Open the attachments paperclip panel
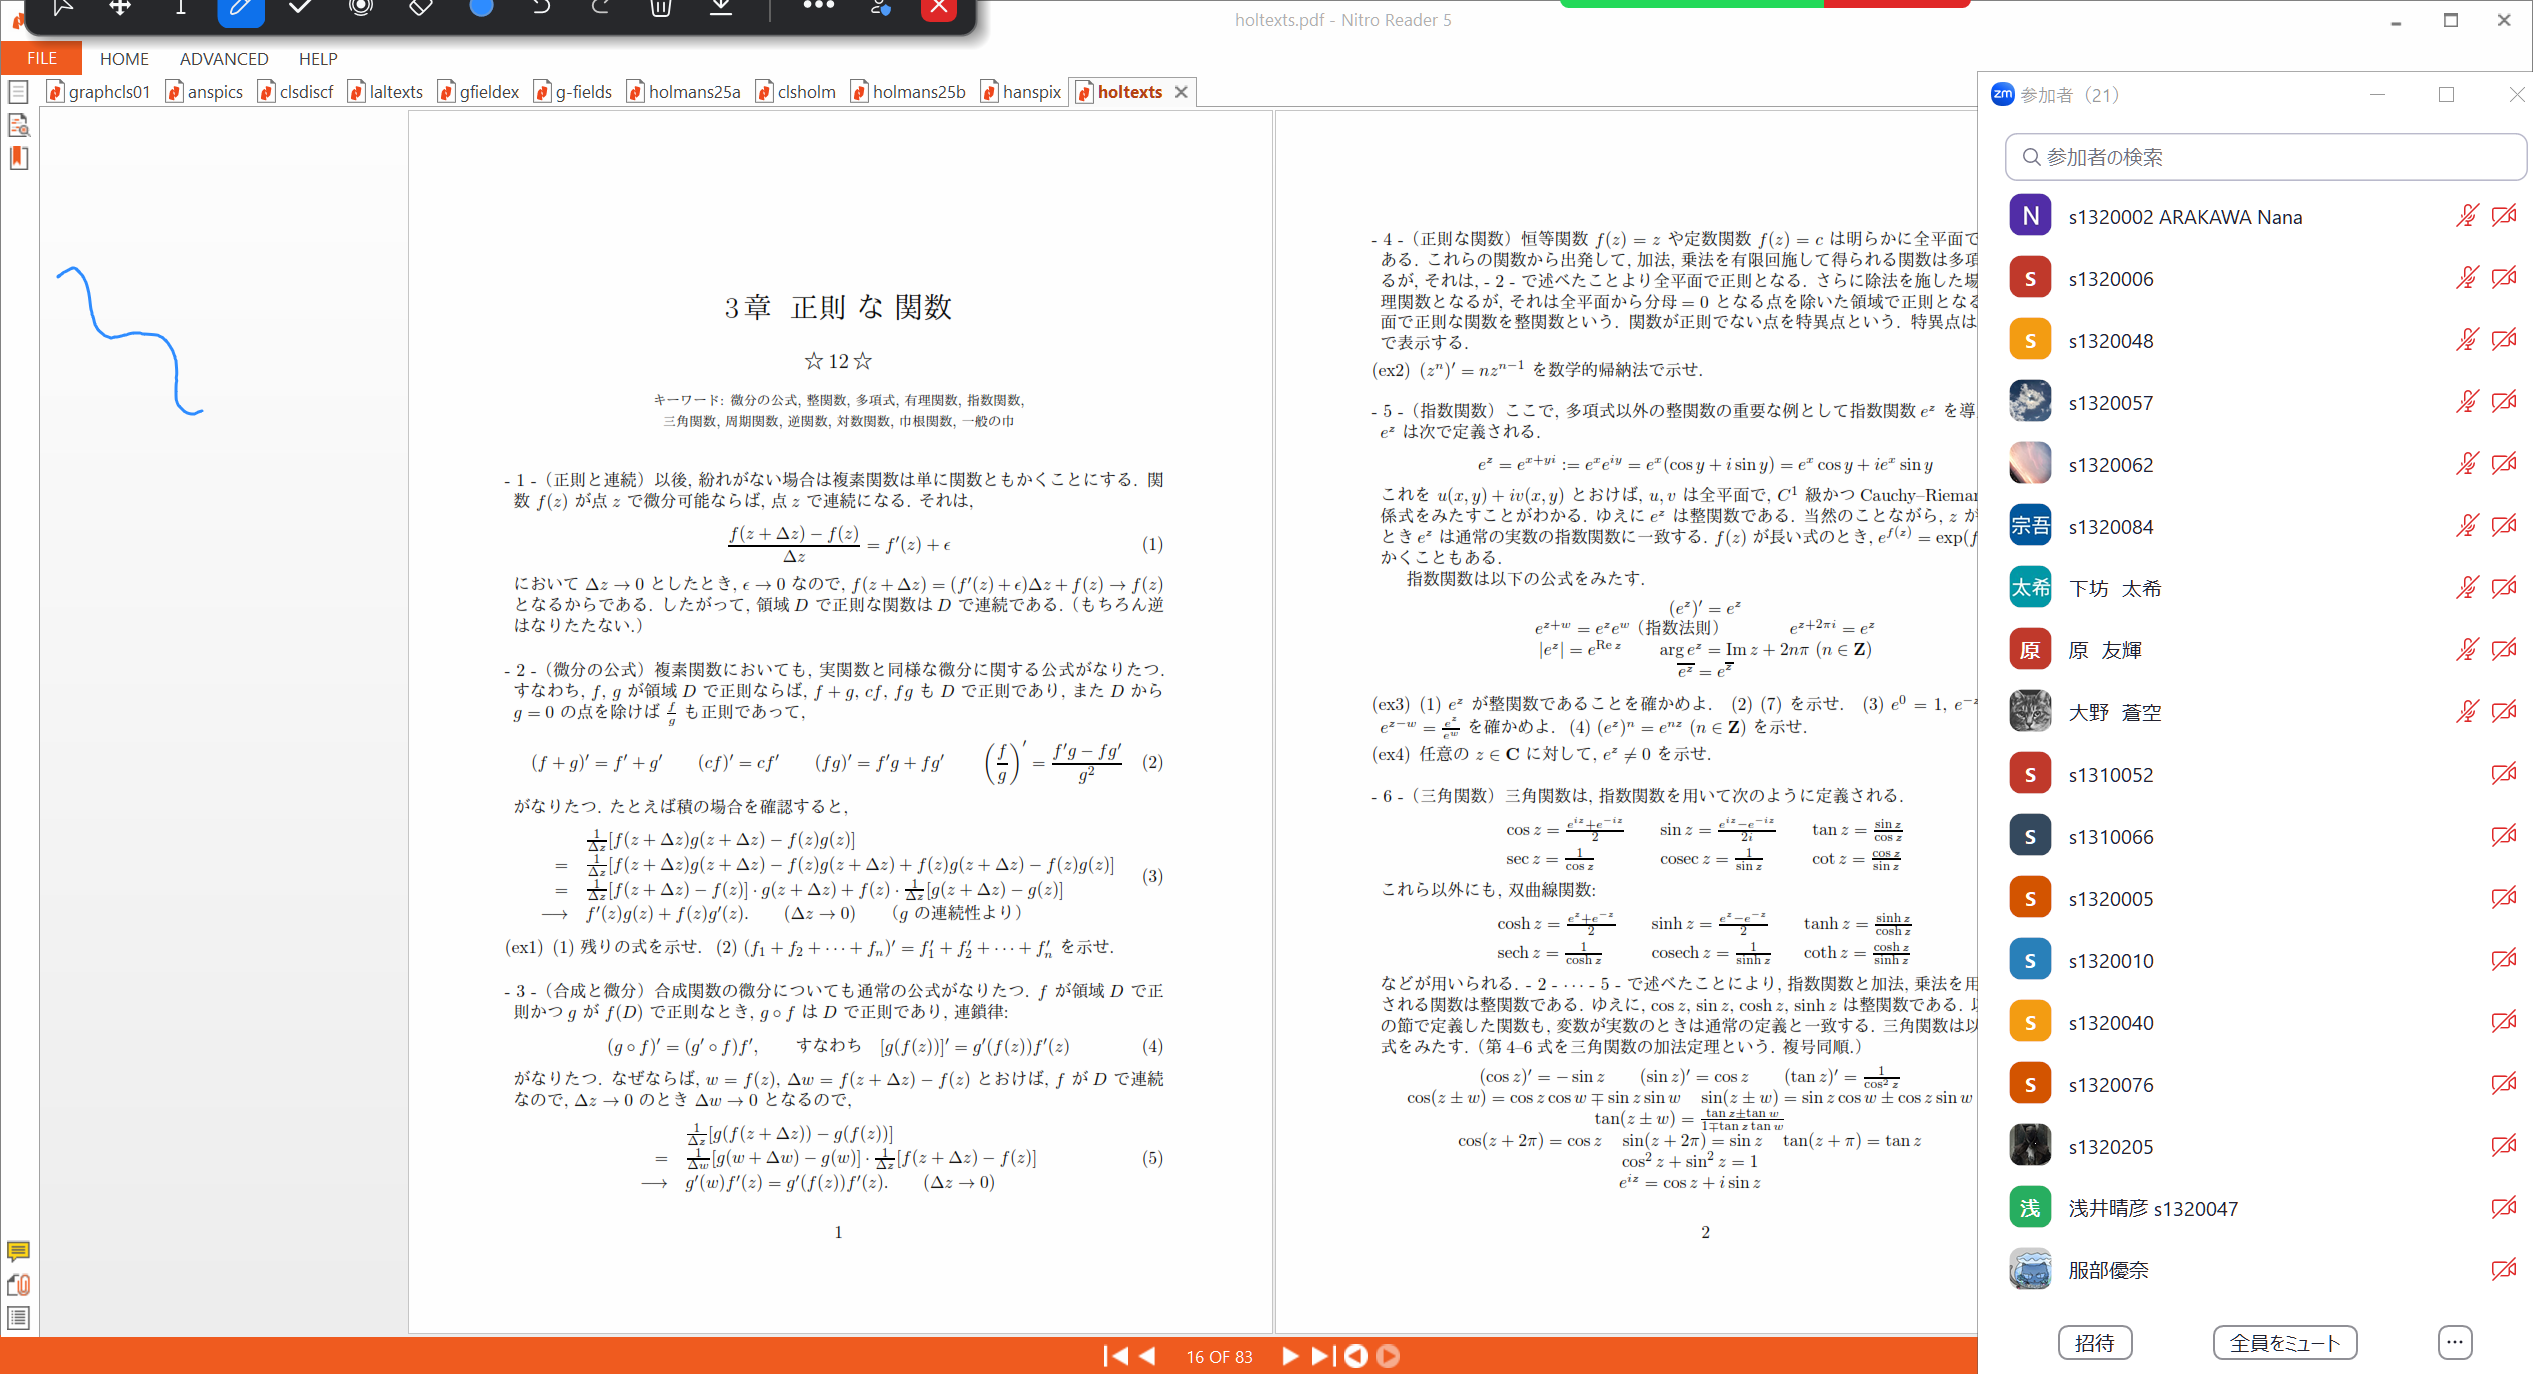This screenshot has height=1374, width=2533. point(18,1286)
